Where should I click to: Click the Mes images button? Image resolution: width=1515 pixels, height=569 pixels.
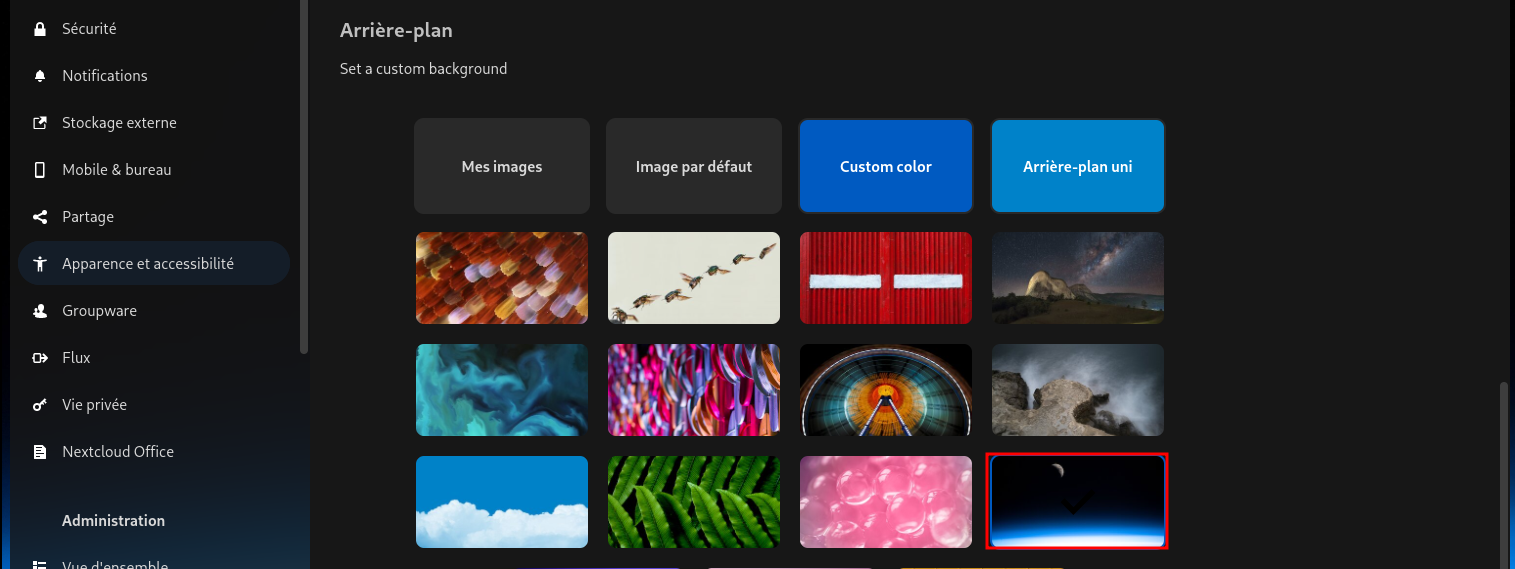[502, 167]
